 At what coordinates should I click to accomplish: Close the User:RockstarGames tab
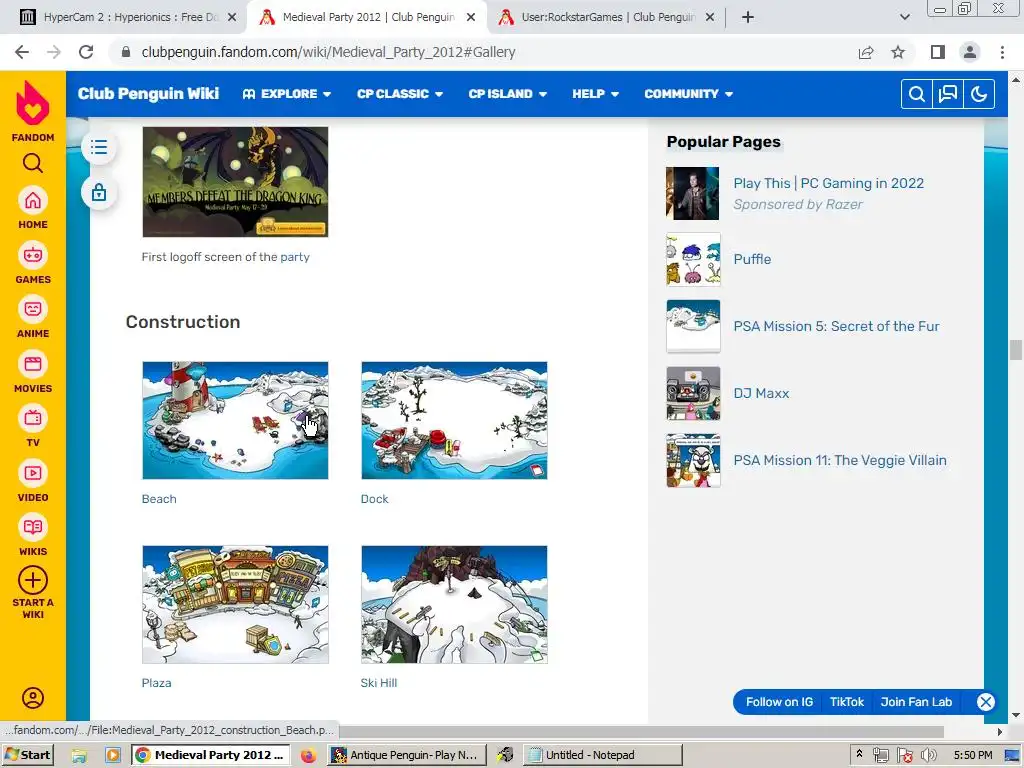[710, 18]
